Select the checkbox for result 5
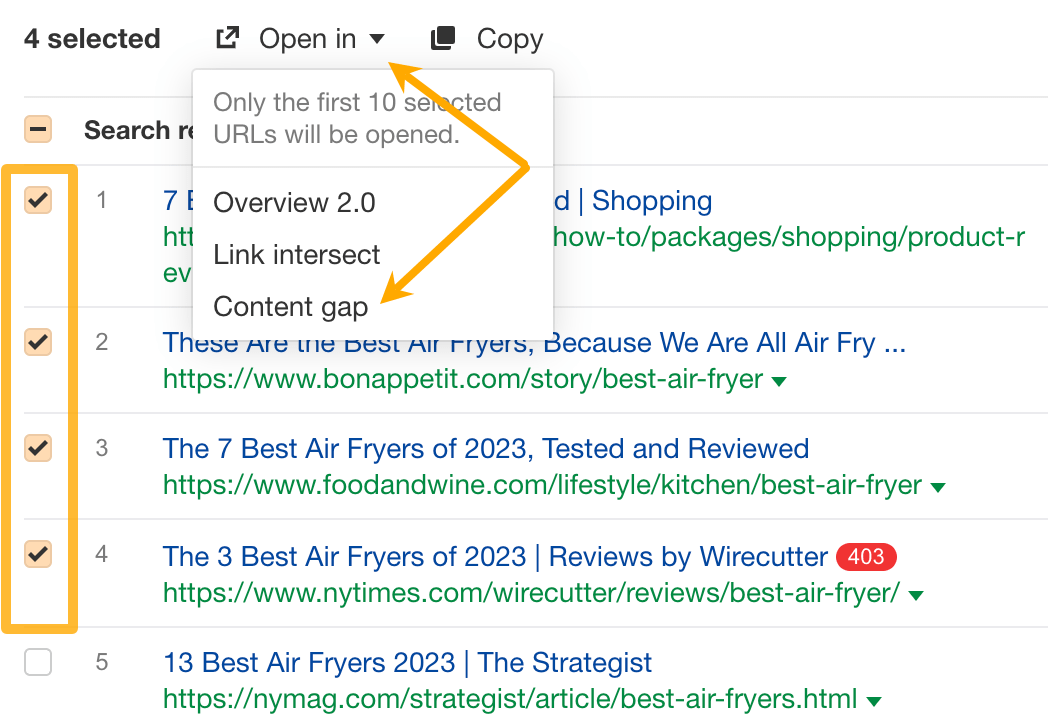The image size is (1048, 728). point(38,662)
